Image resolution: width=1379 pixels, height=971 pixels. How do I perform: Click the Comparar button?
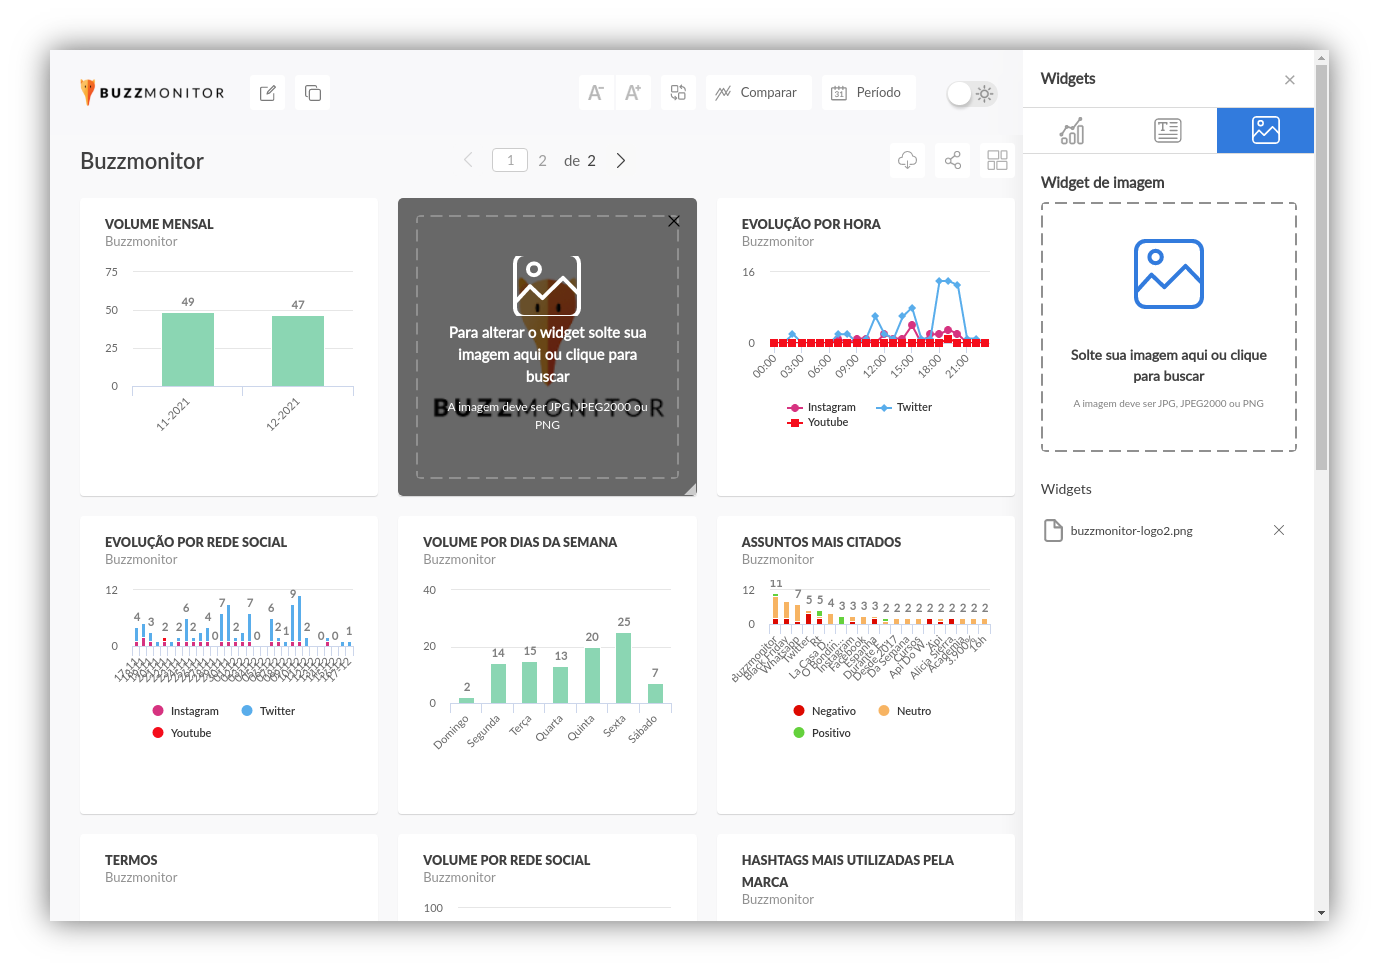757,93
